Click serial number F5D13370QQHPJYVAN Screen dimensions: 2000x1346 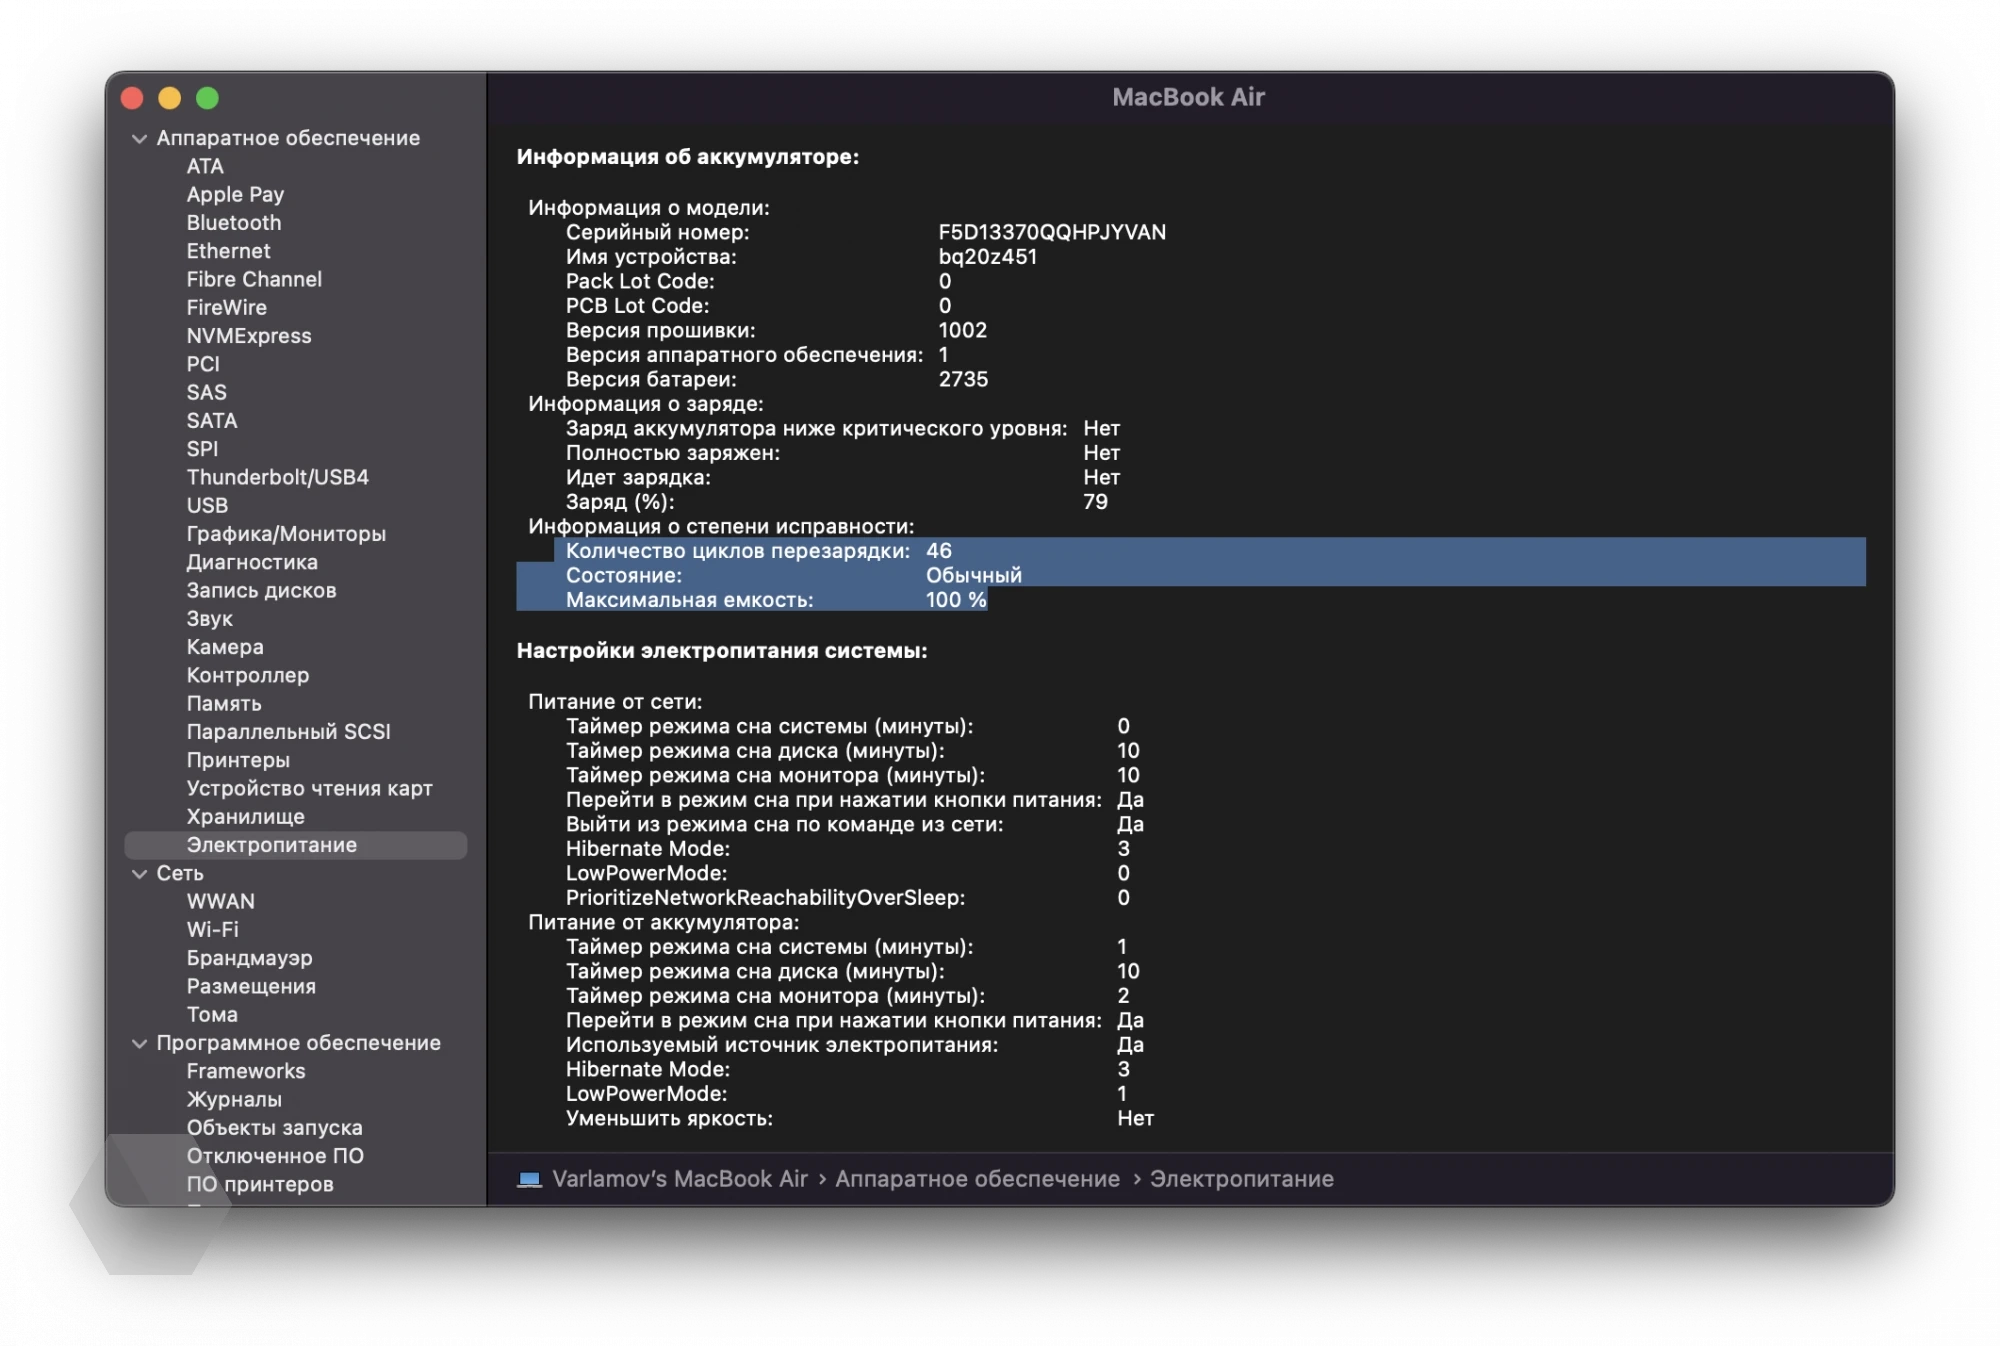[x=1052, y=232]
